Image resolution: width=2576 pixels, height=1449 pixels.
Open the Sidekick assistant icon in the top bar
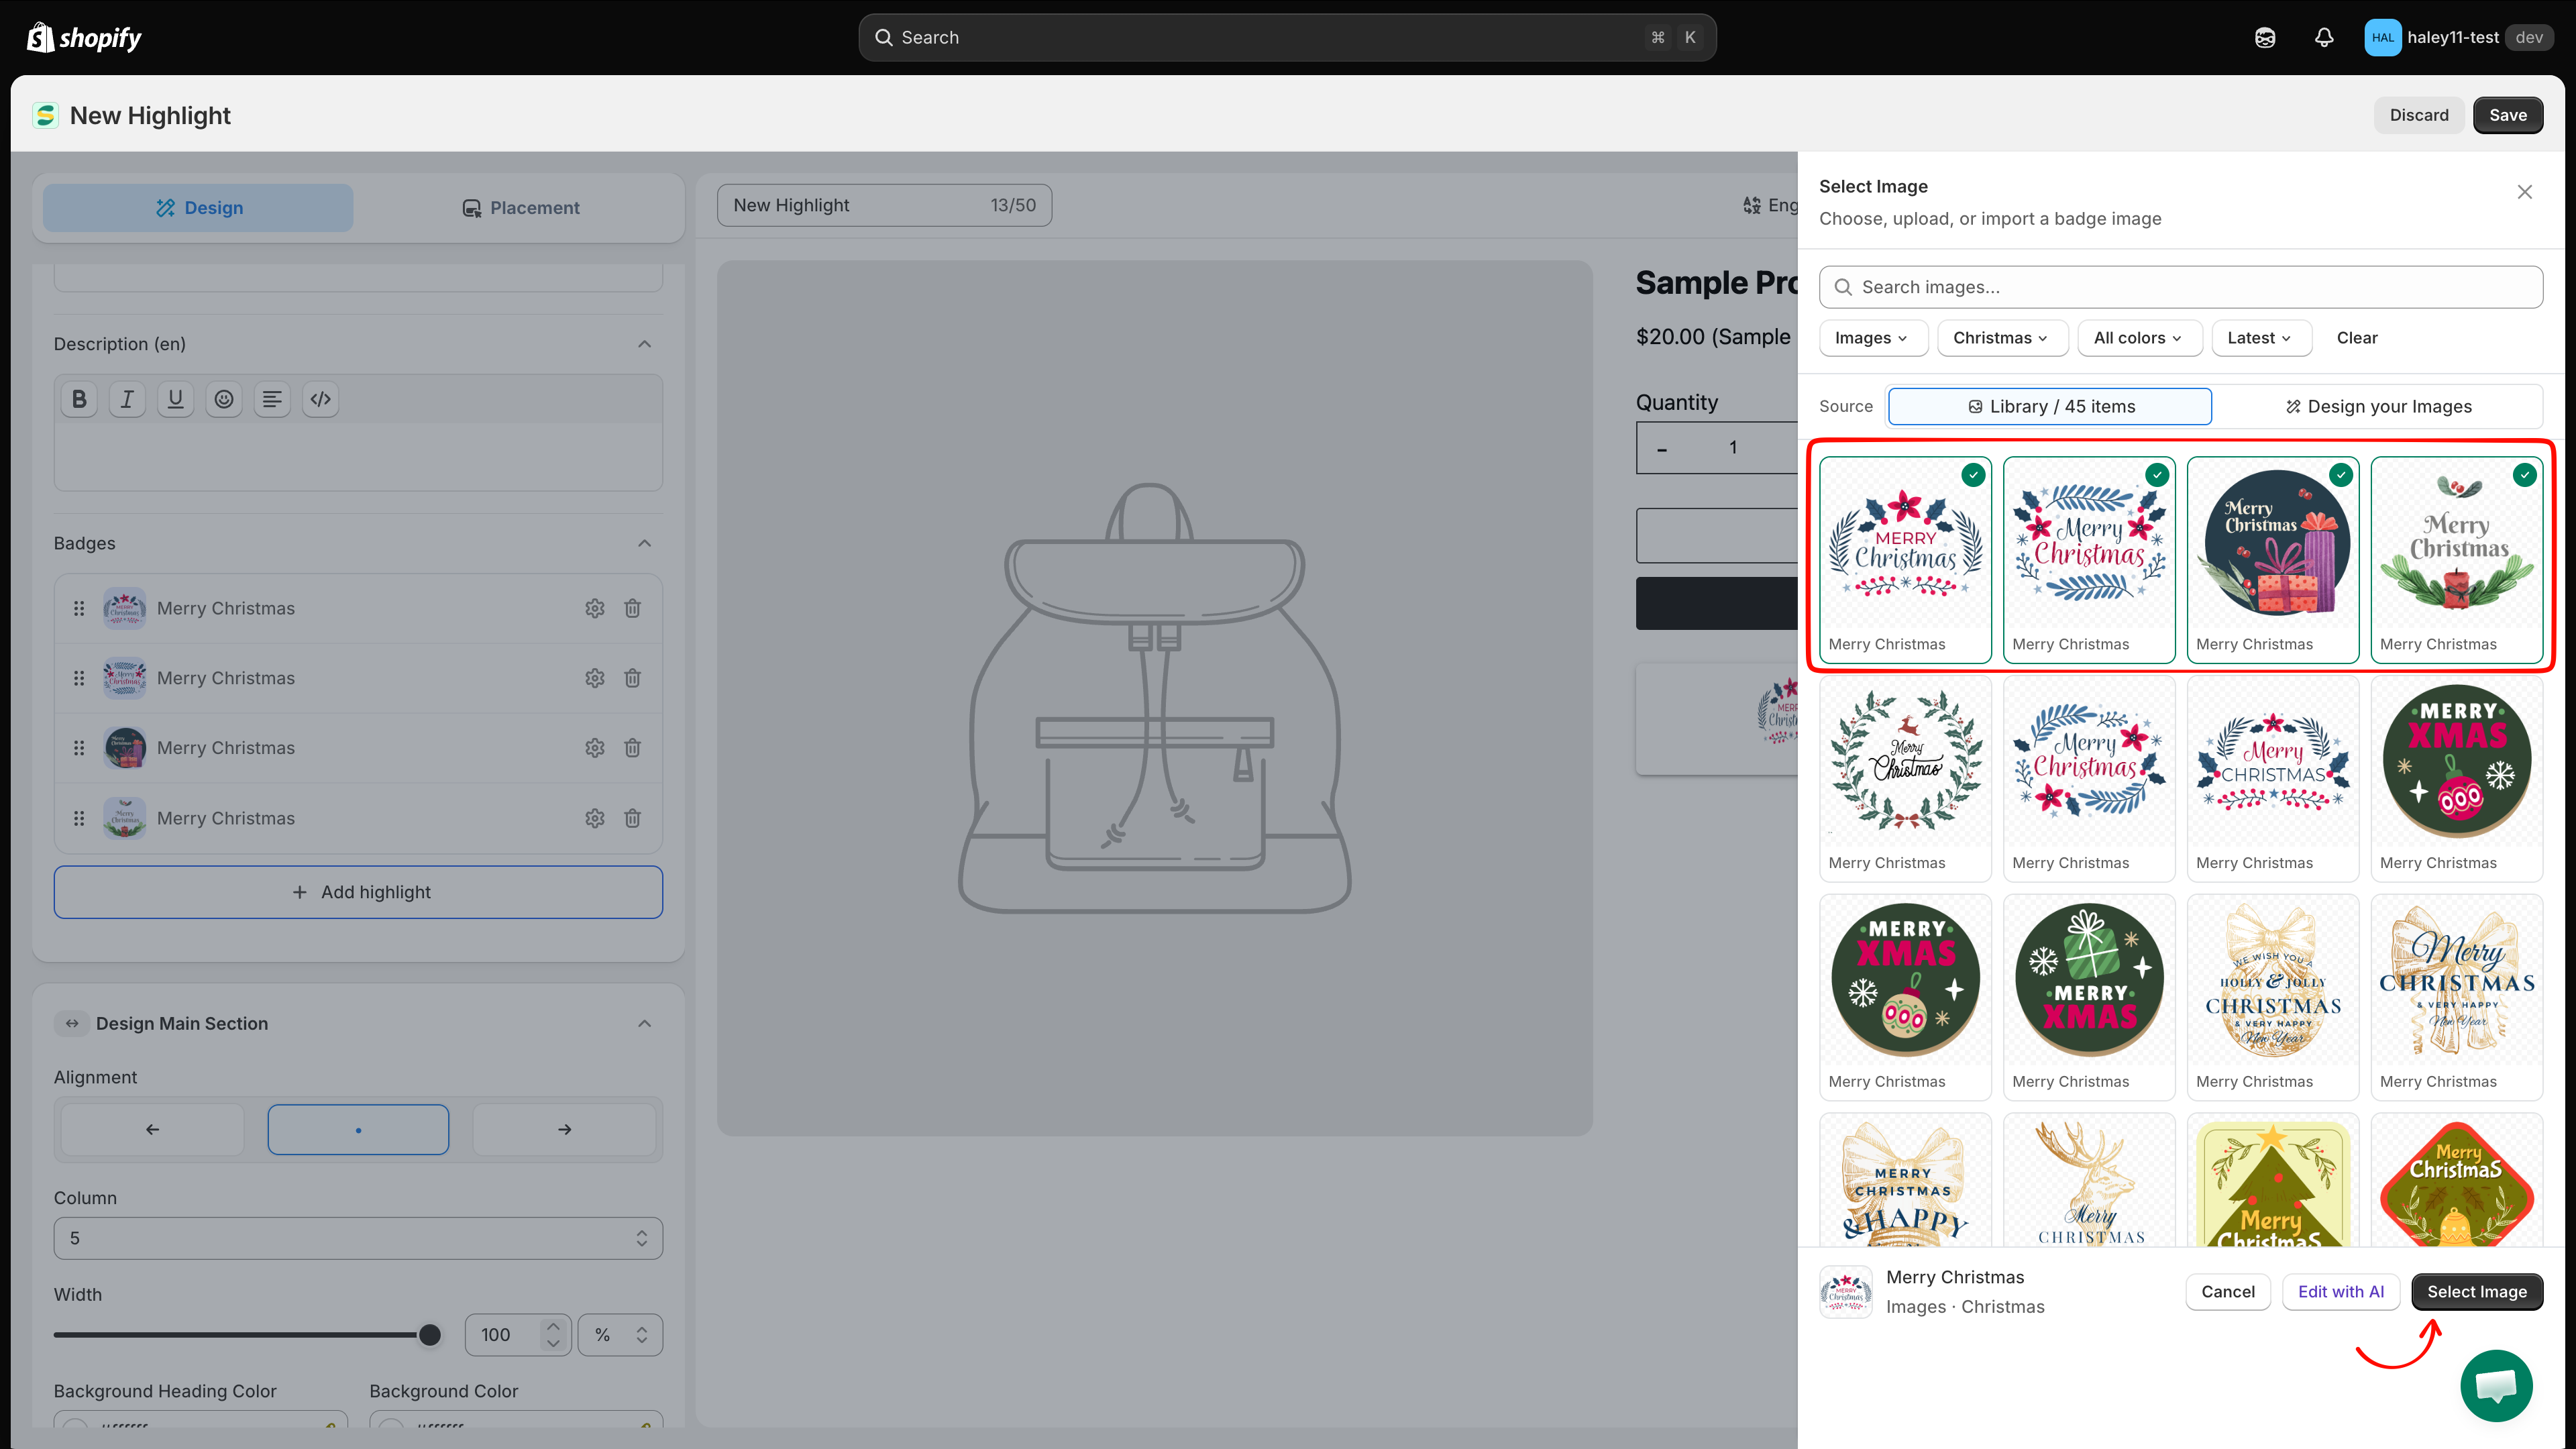(x=2265, y=38)
